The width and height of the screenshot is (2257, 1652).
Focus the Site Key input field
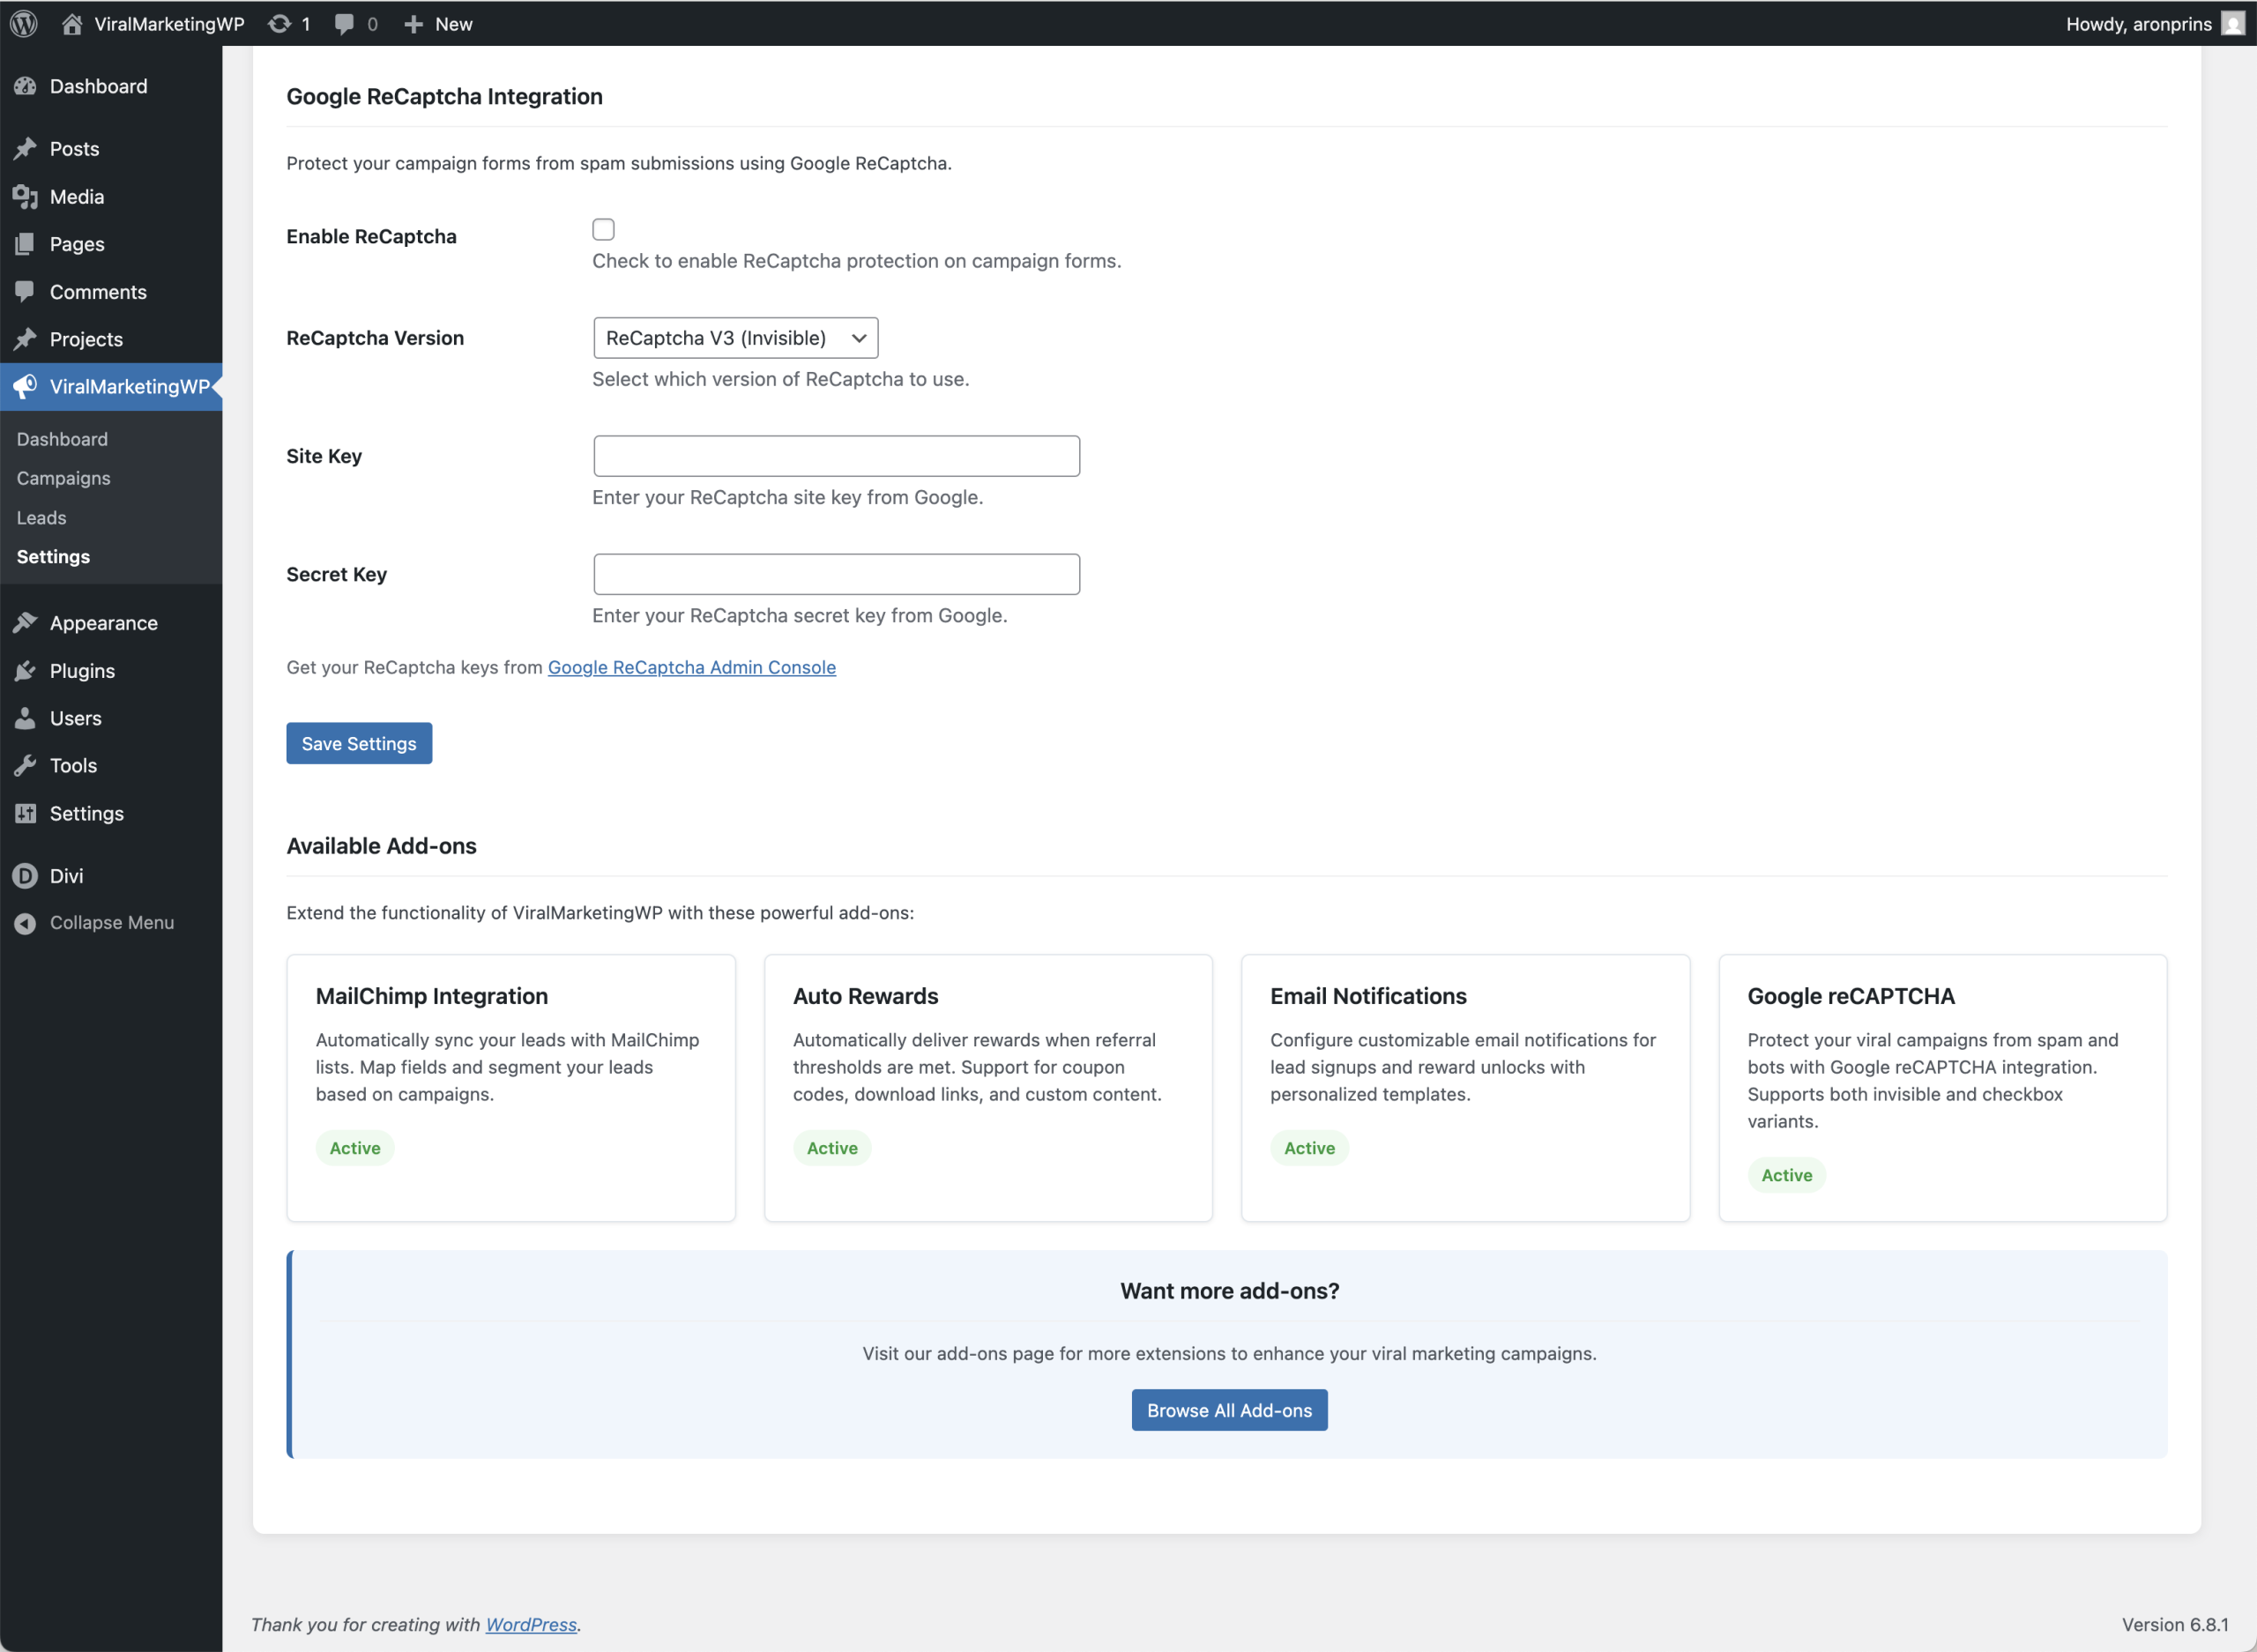click(x=837, y=456)
